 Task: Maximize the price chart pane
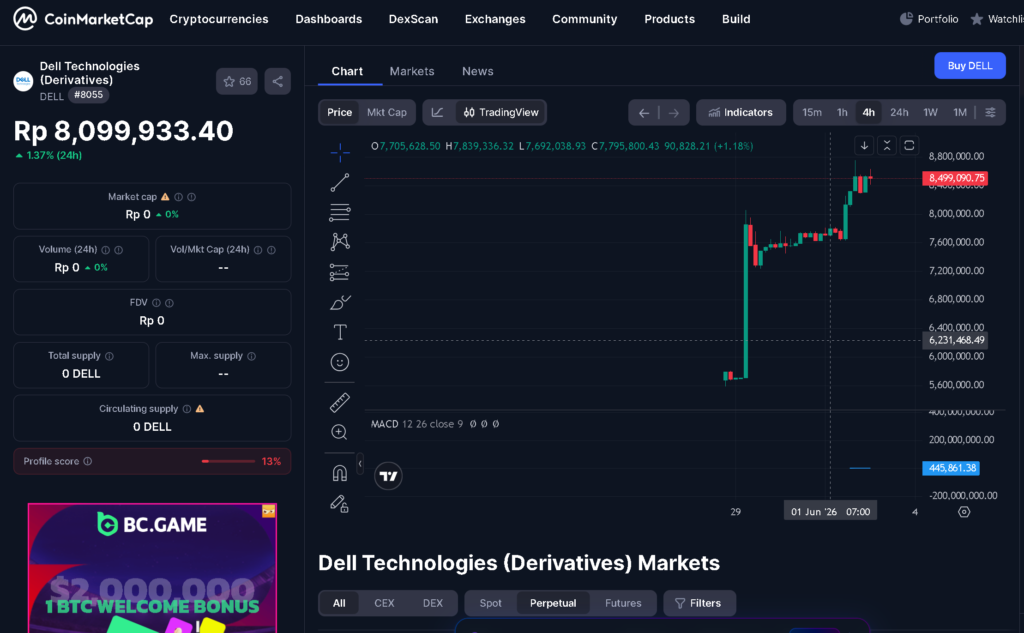(909, 145)
